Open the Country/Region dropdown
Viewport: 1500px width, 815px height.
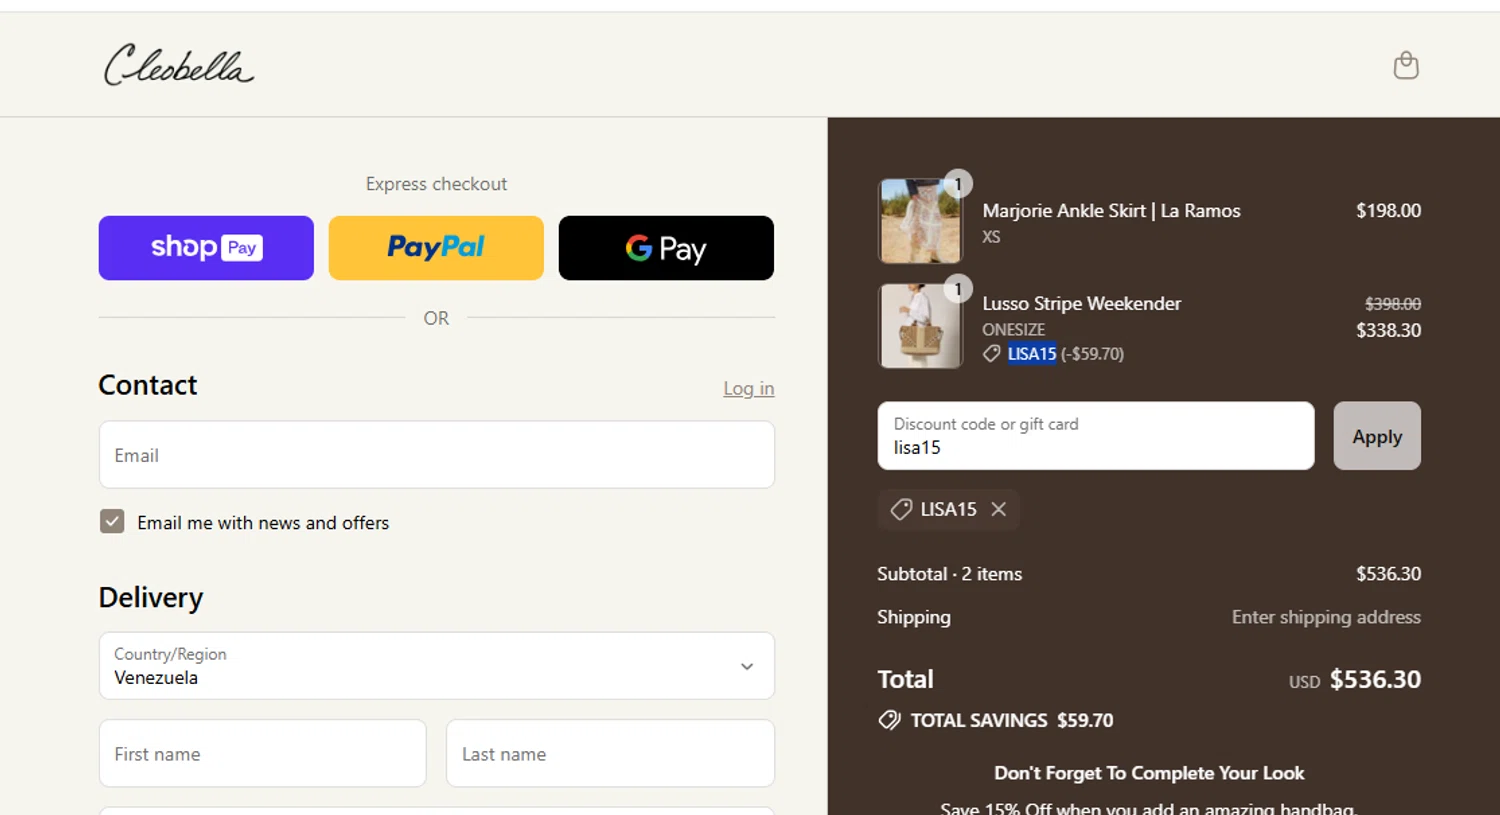(437, 666)
